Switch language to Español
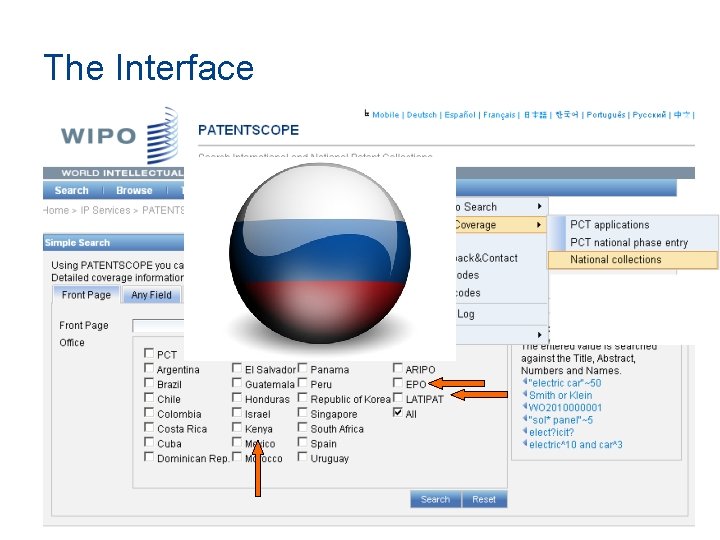 pyautogui.click(x=460, y=115)
